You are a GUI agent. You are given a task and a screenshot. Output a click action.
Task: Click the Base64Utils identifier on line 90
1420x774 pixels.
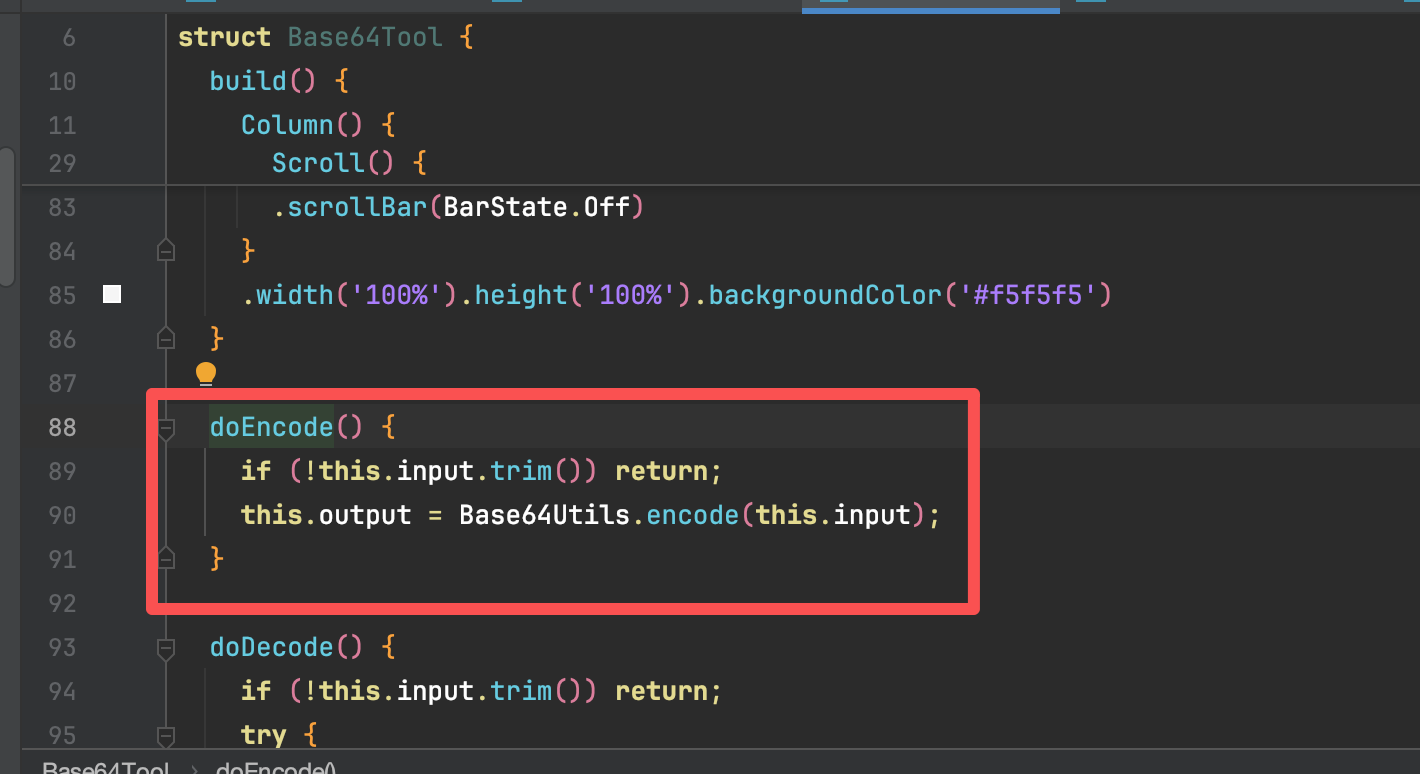click(545, 515)
